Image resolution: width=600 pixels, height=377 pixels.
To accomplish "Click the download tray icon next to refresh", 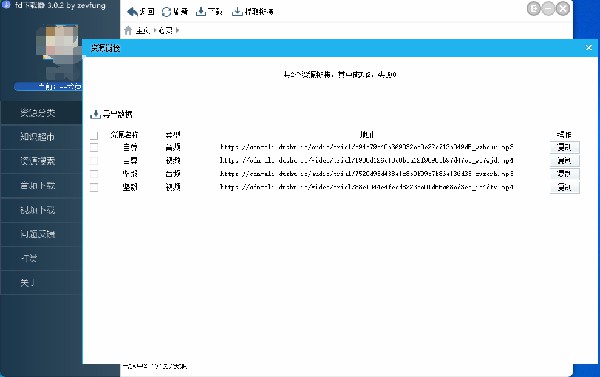I will click(201, 12).
